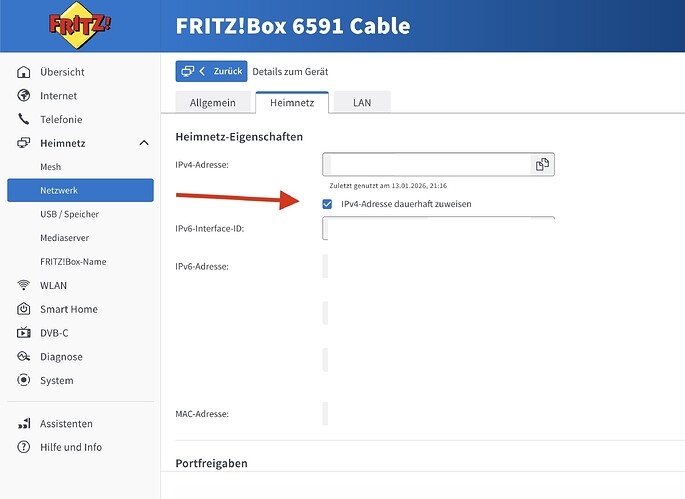685x499 pixels.
Task: Click the WLAN wifi icon
Action: 24,285
